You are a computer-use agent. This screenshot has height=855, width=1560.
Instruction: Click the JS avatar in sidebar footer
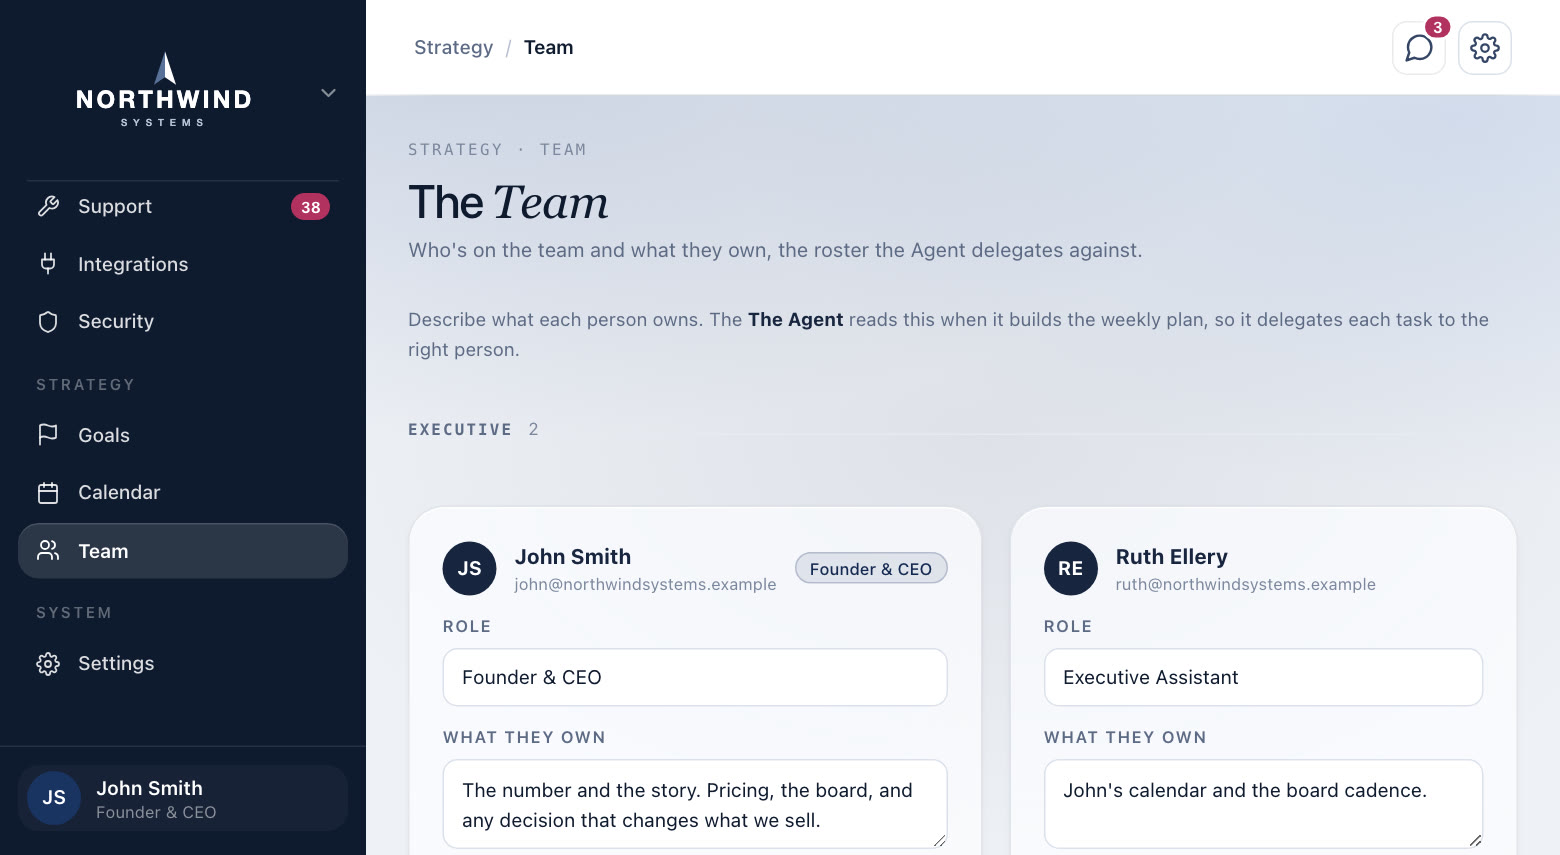(x=54, y=798)
